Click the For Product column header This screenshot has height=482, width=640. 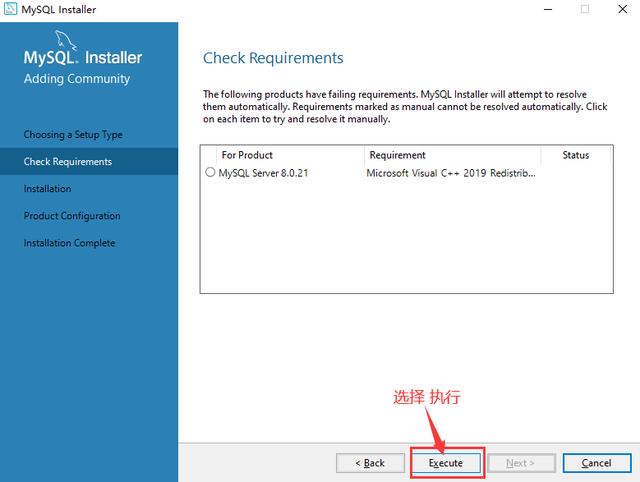point(247,155)
